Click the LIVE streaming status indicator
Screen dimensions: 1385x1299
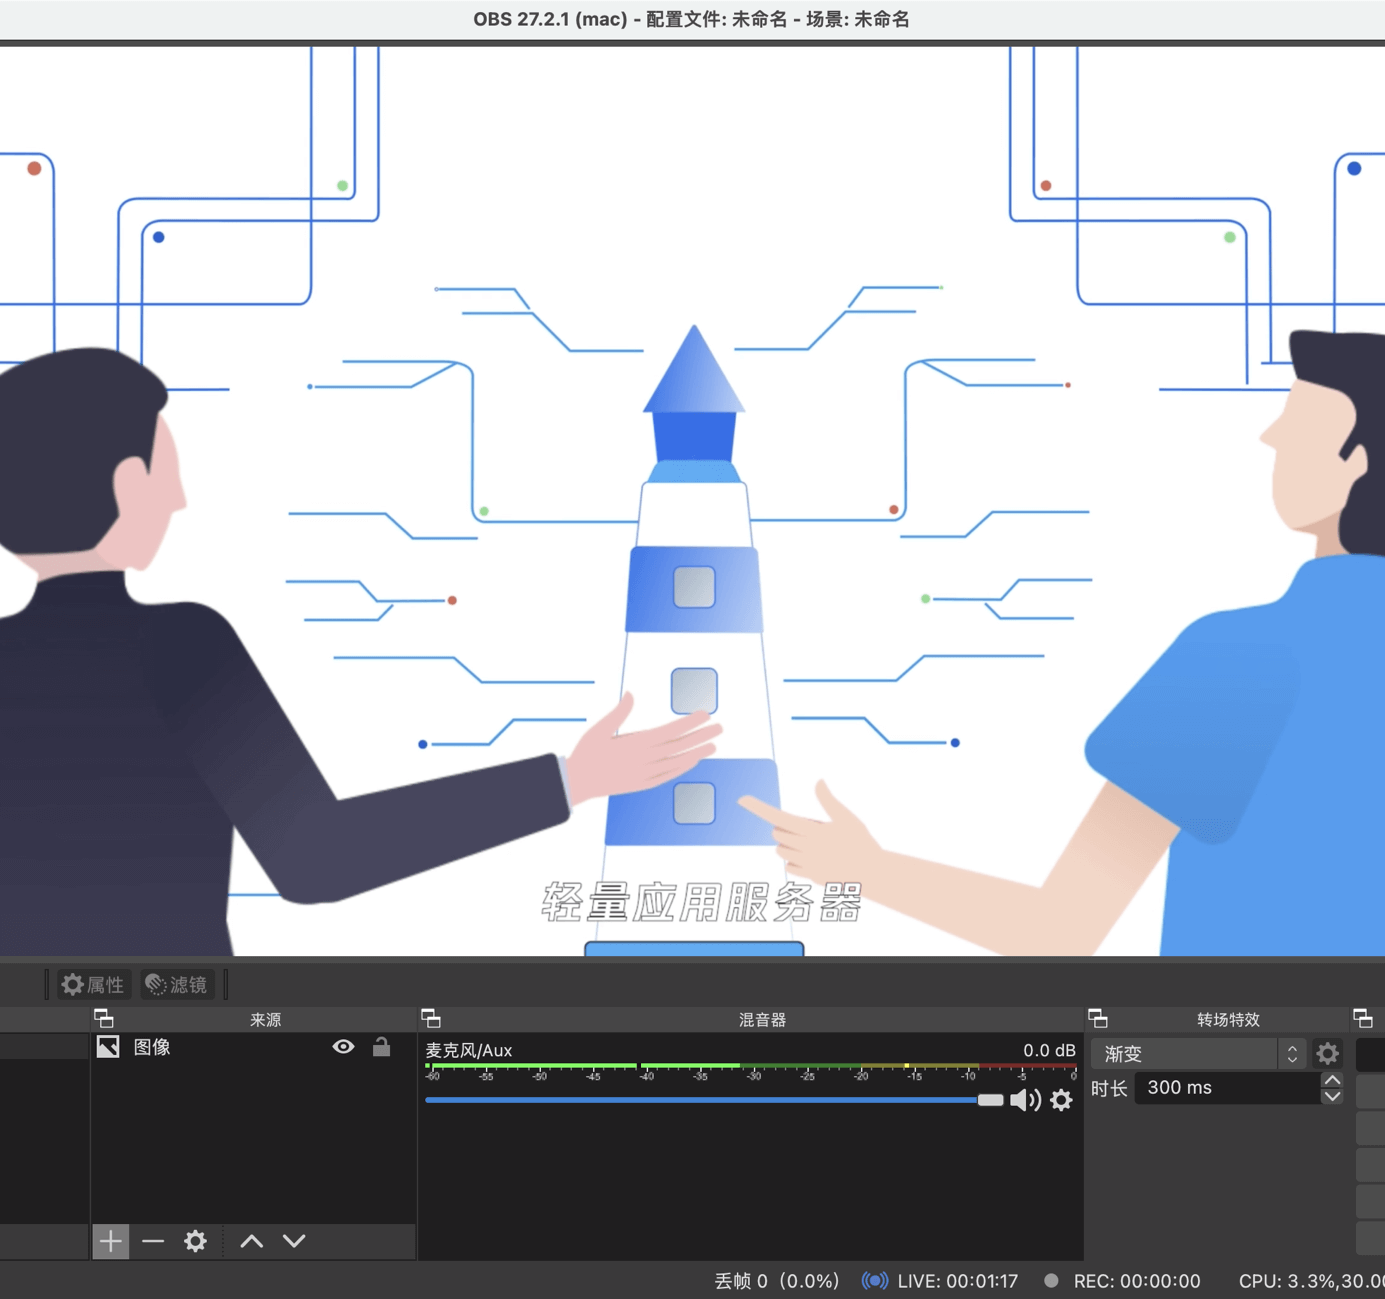pos(875,1280)
